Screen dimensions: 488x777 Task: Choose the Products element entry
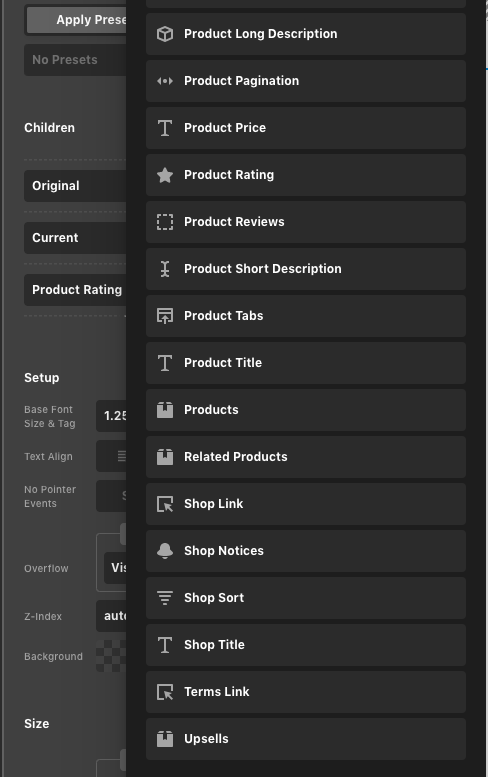click(x=306, y=410)
